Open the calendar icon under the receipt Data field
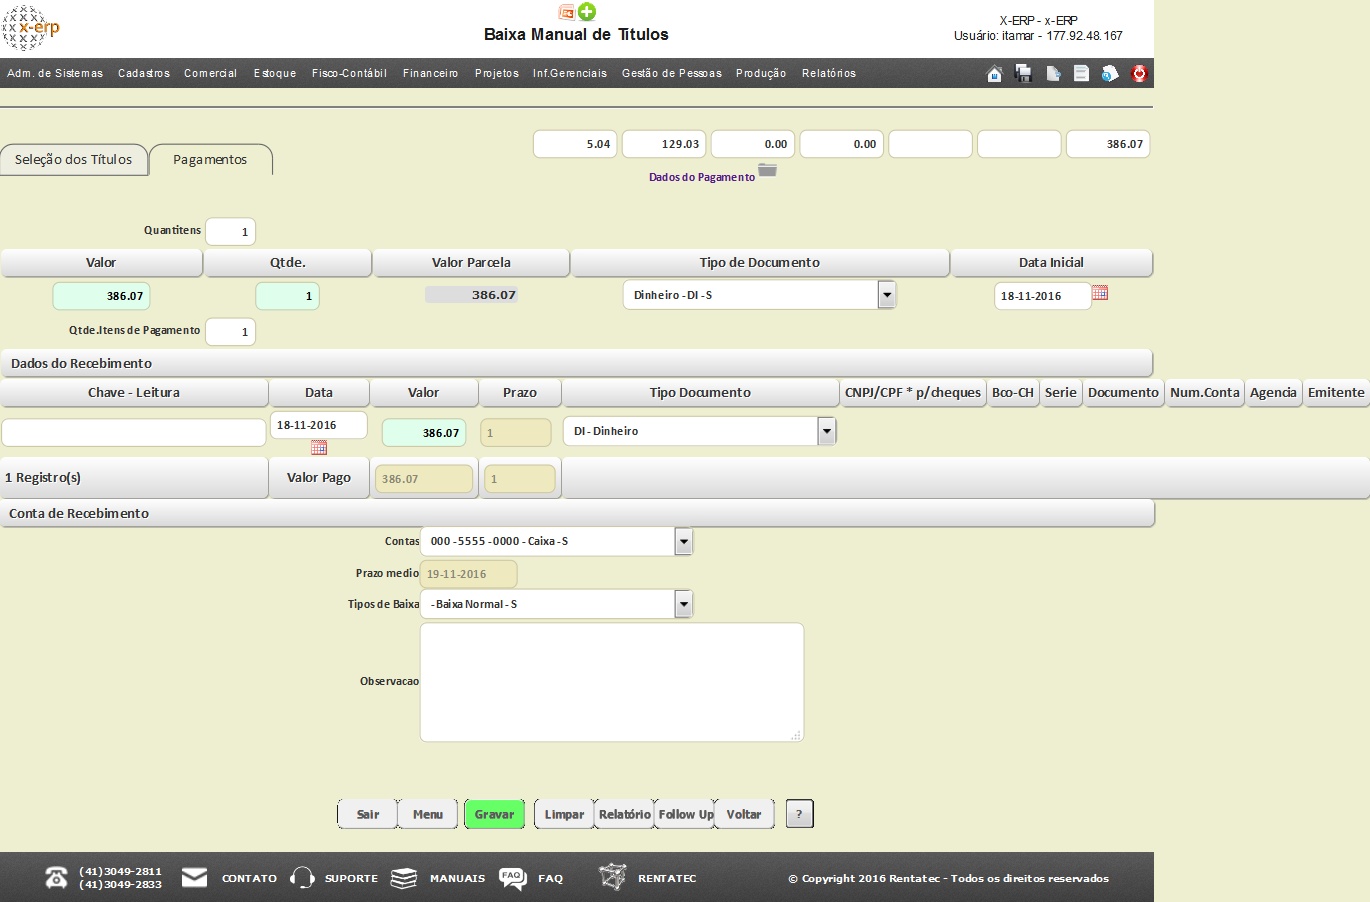1370x902 pixels. click(x=319, y=448)
